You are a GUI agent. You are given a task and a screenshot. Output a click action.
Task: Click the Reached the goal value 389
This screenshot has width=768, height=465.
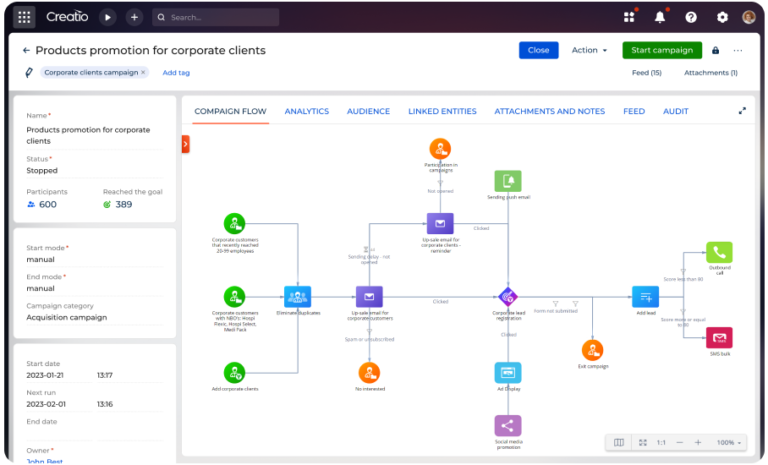pyautogui.click(x=124, y=204)
